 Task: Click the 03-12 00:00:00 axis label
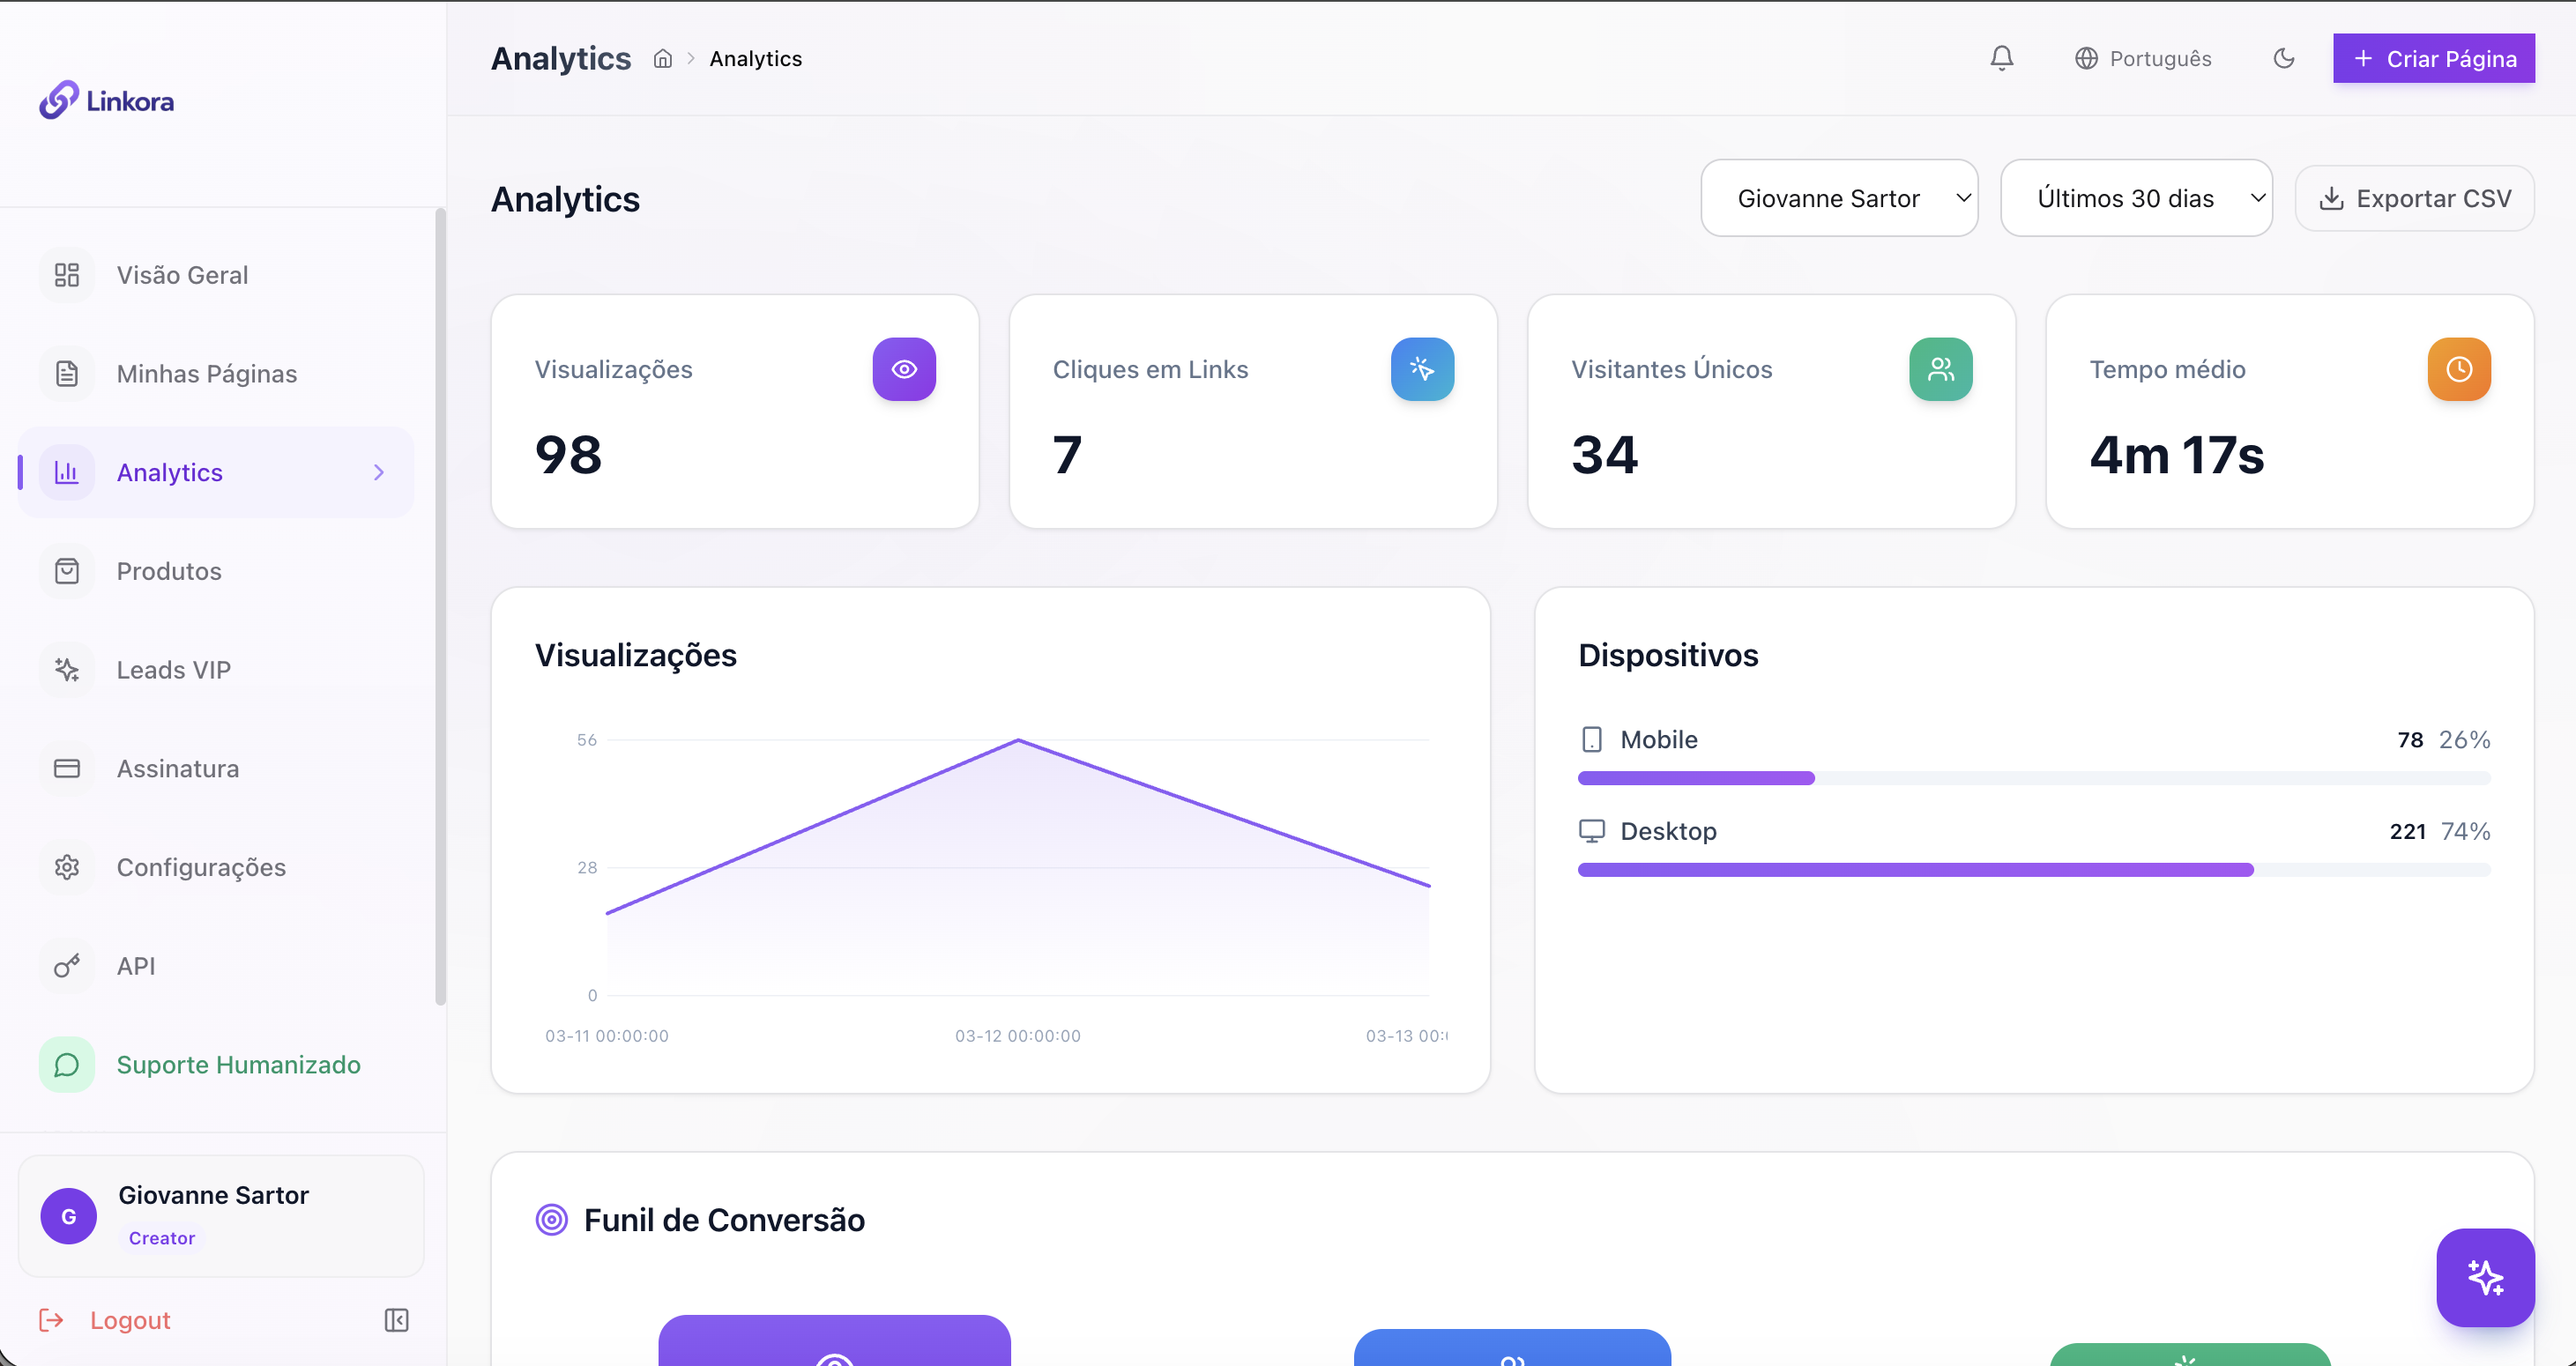point(1018,1036)
